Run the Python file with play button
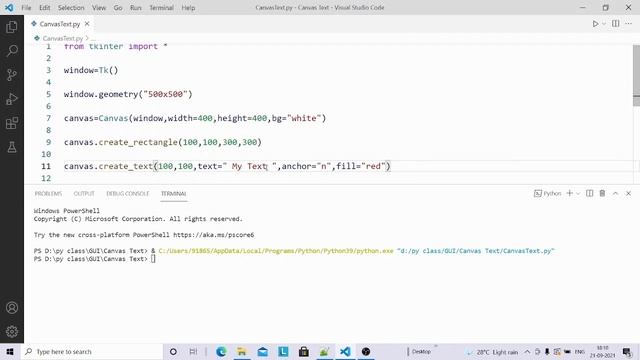 [x=596, y=24]
